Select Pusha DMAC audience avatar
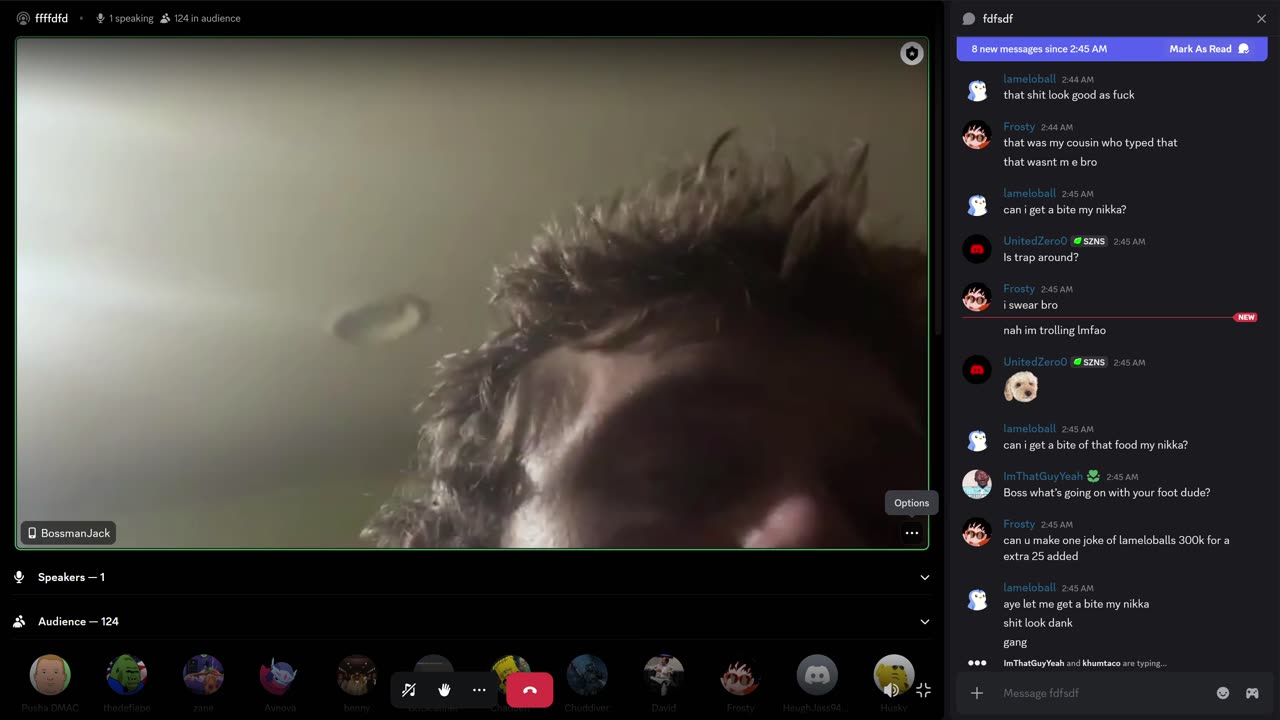This screenshot has height=720, width=1280. [50, 675]
